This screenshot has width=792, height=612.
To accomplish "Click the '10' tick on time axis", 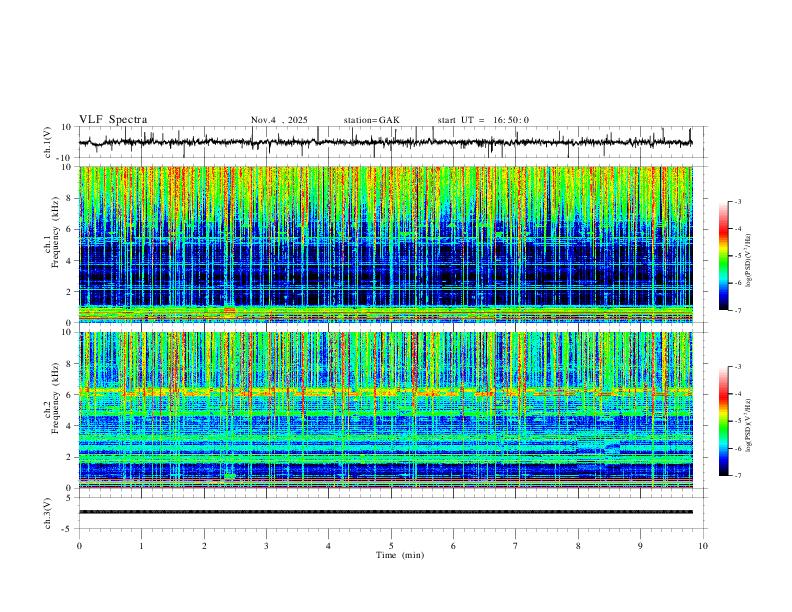I will pos(703,546).
